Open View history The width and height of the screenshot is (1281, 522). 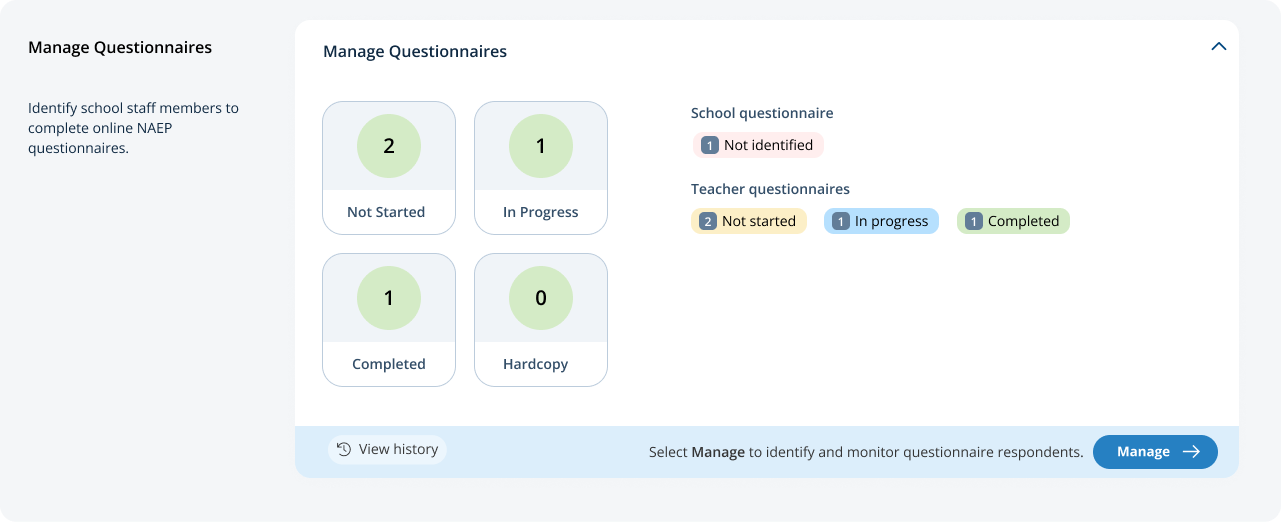click(x=387, y=450)
